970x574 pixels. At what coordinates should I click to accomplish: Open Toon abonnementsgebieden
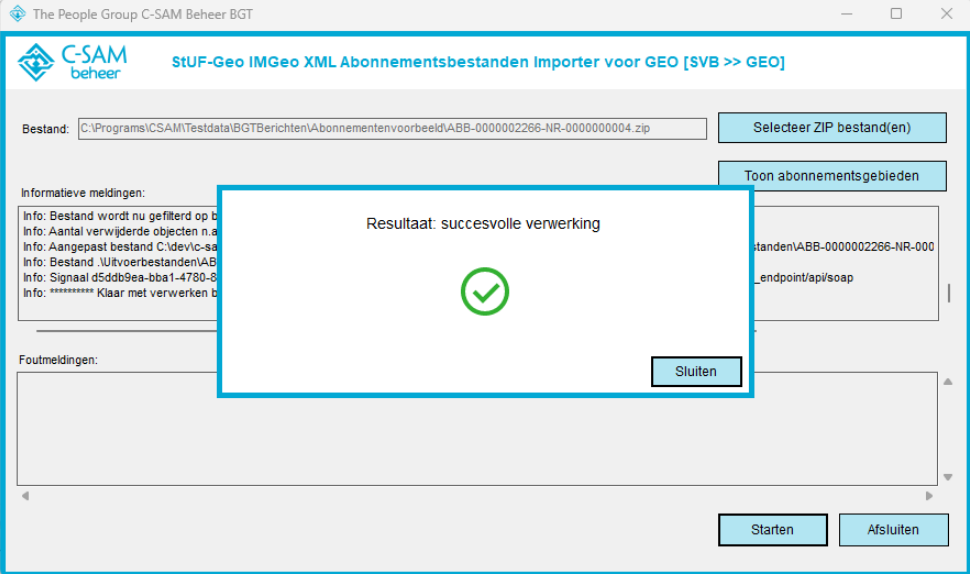click(x=832, y=176)
